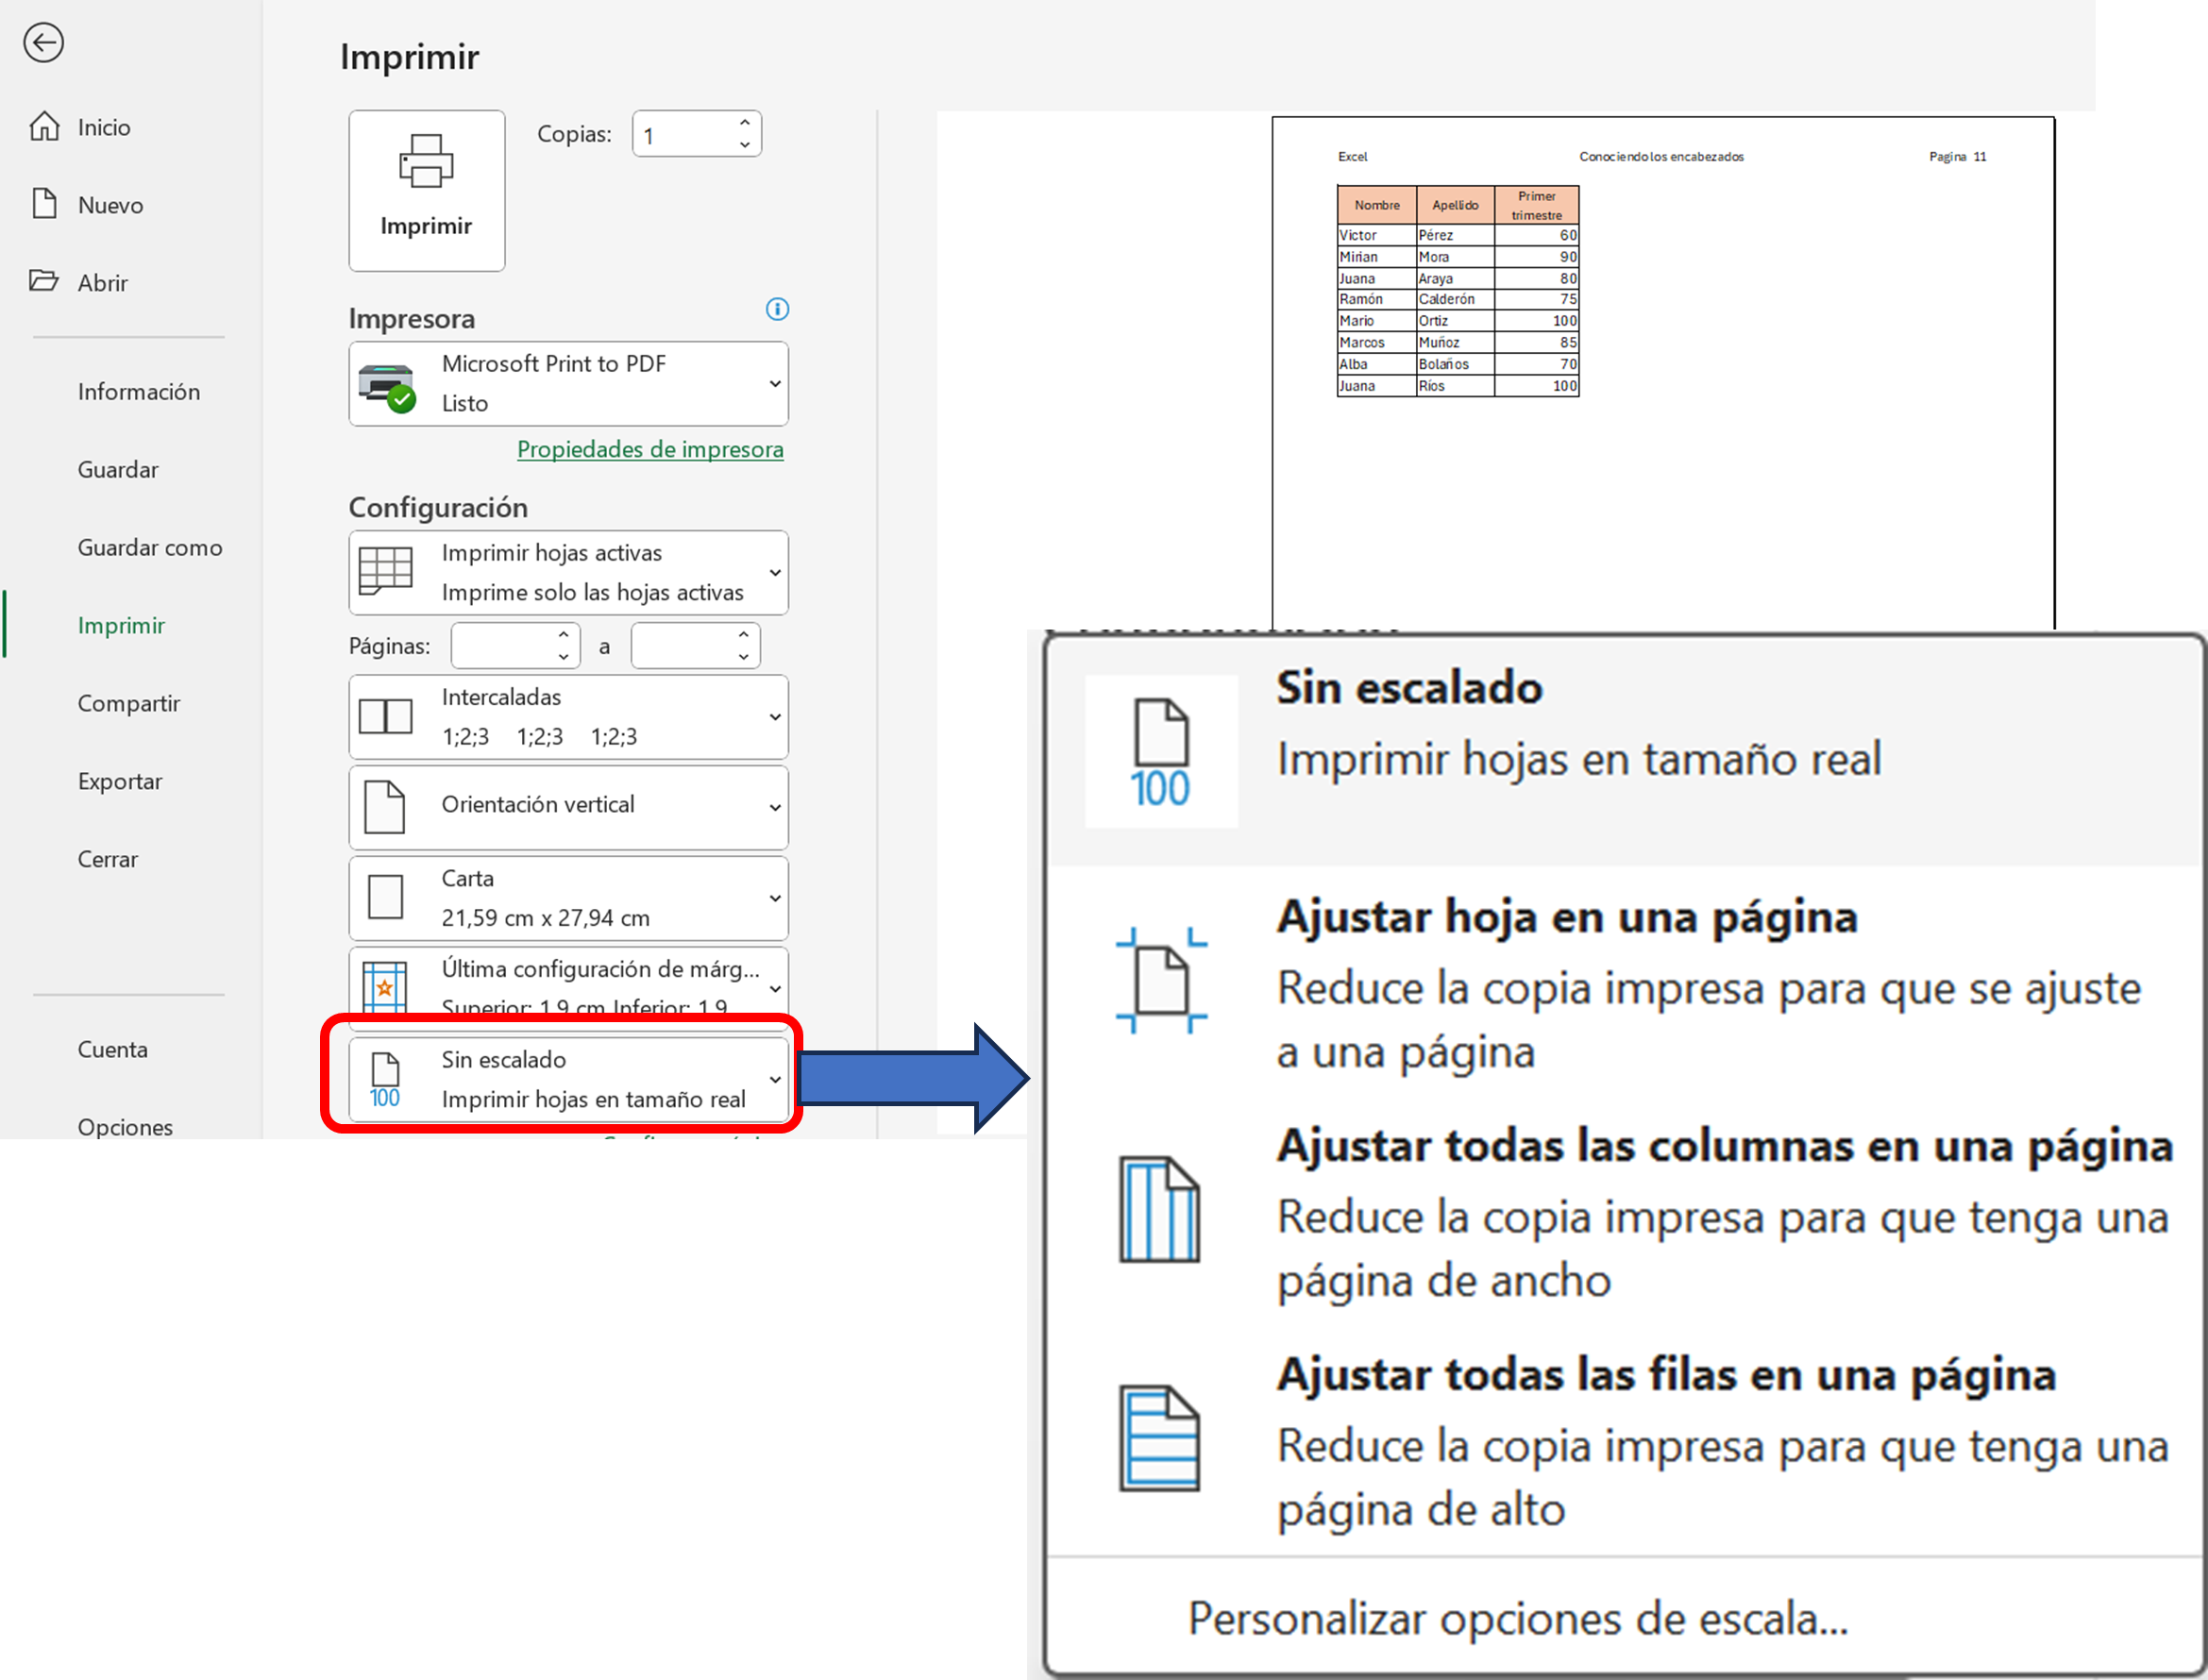Viewport: 2208px width, 1680px height.
Task: Choose Ajustar todas las filas en una página
Action: [1665, 1375]
